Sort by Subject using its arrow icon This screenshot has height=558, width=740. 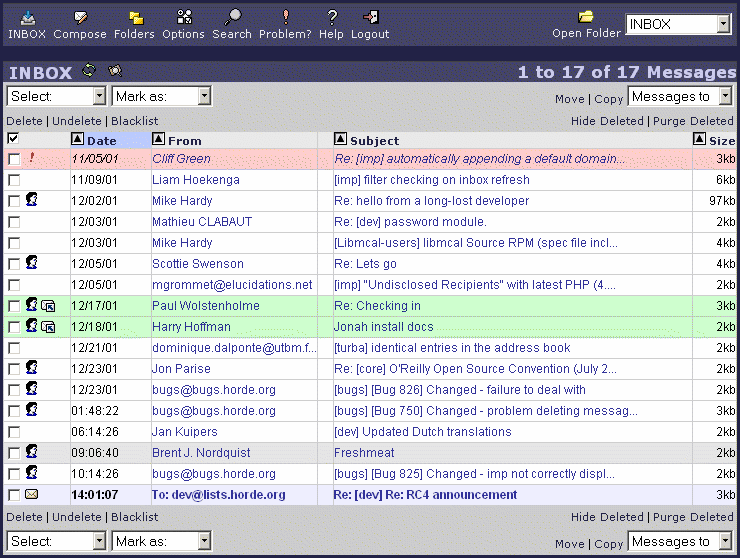click(x=340, y=139)
